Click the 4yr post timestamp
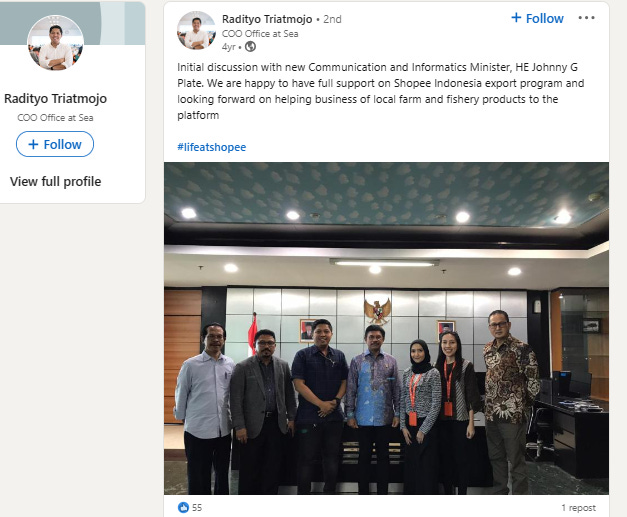The height and width of the screenshot is (517, 627). [229, 47]
